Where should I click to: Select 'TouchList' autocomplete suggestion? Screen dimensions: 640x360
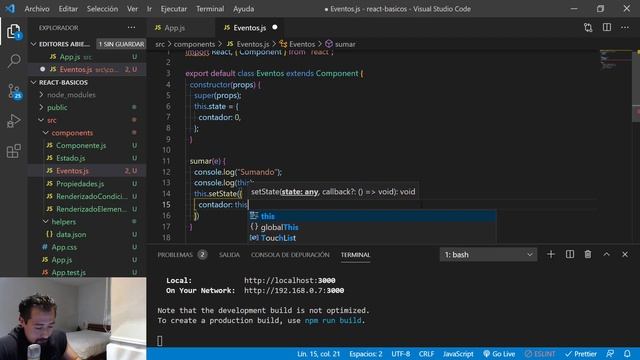[372, 238]
